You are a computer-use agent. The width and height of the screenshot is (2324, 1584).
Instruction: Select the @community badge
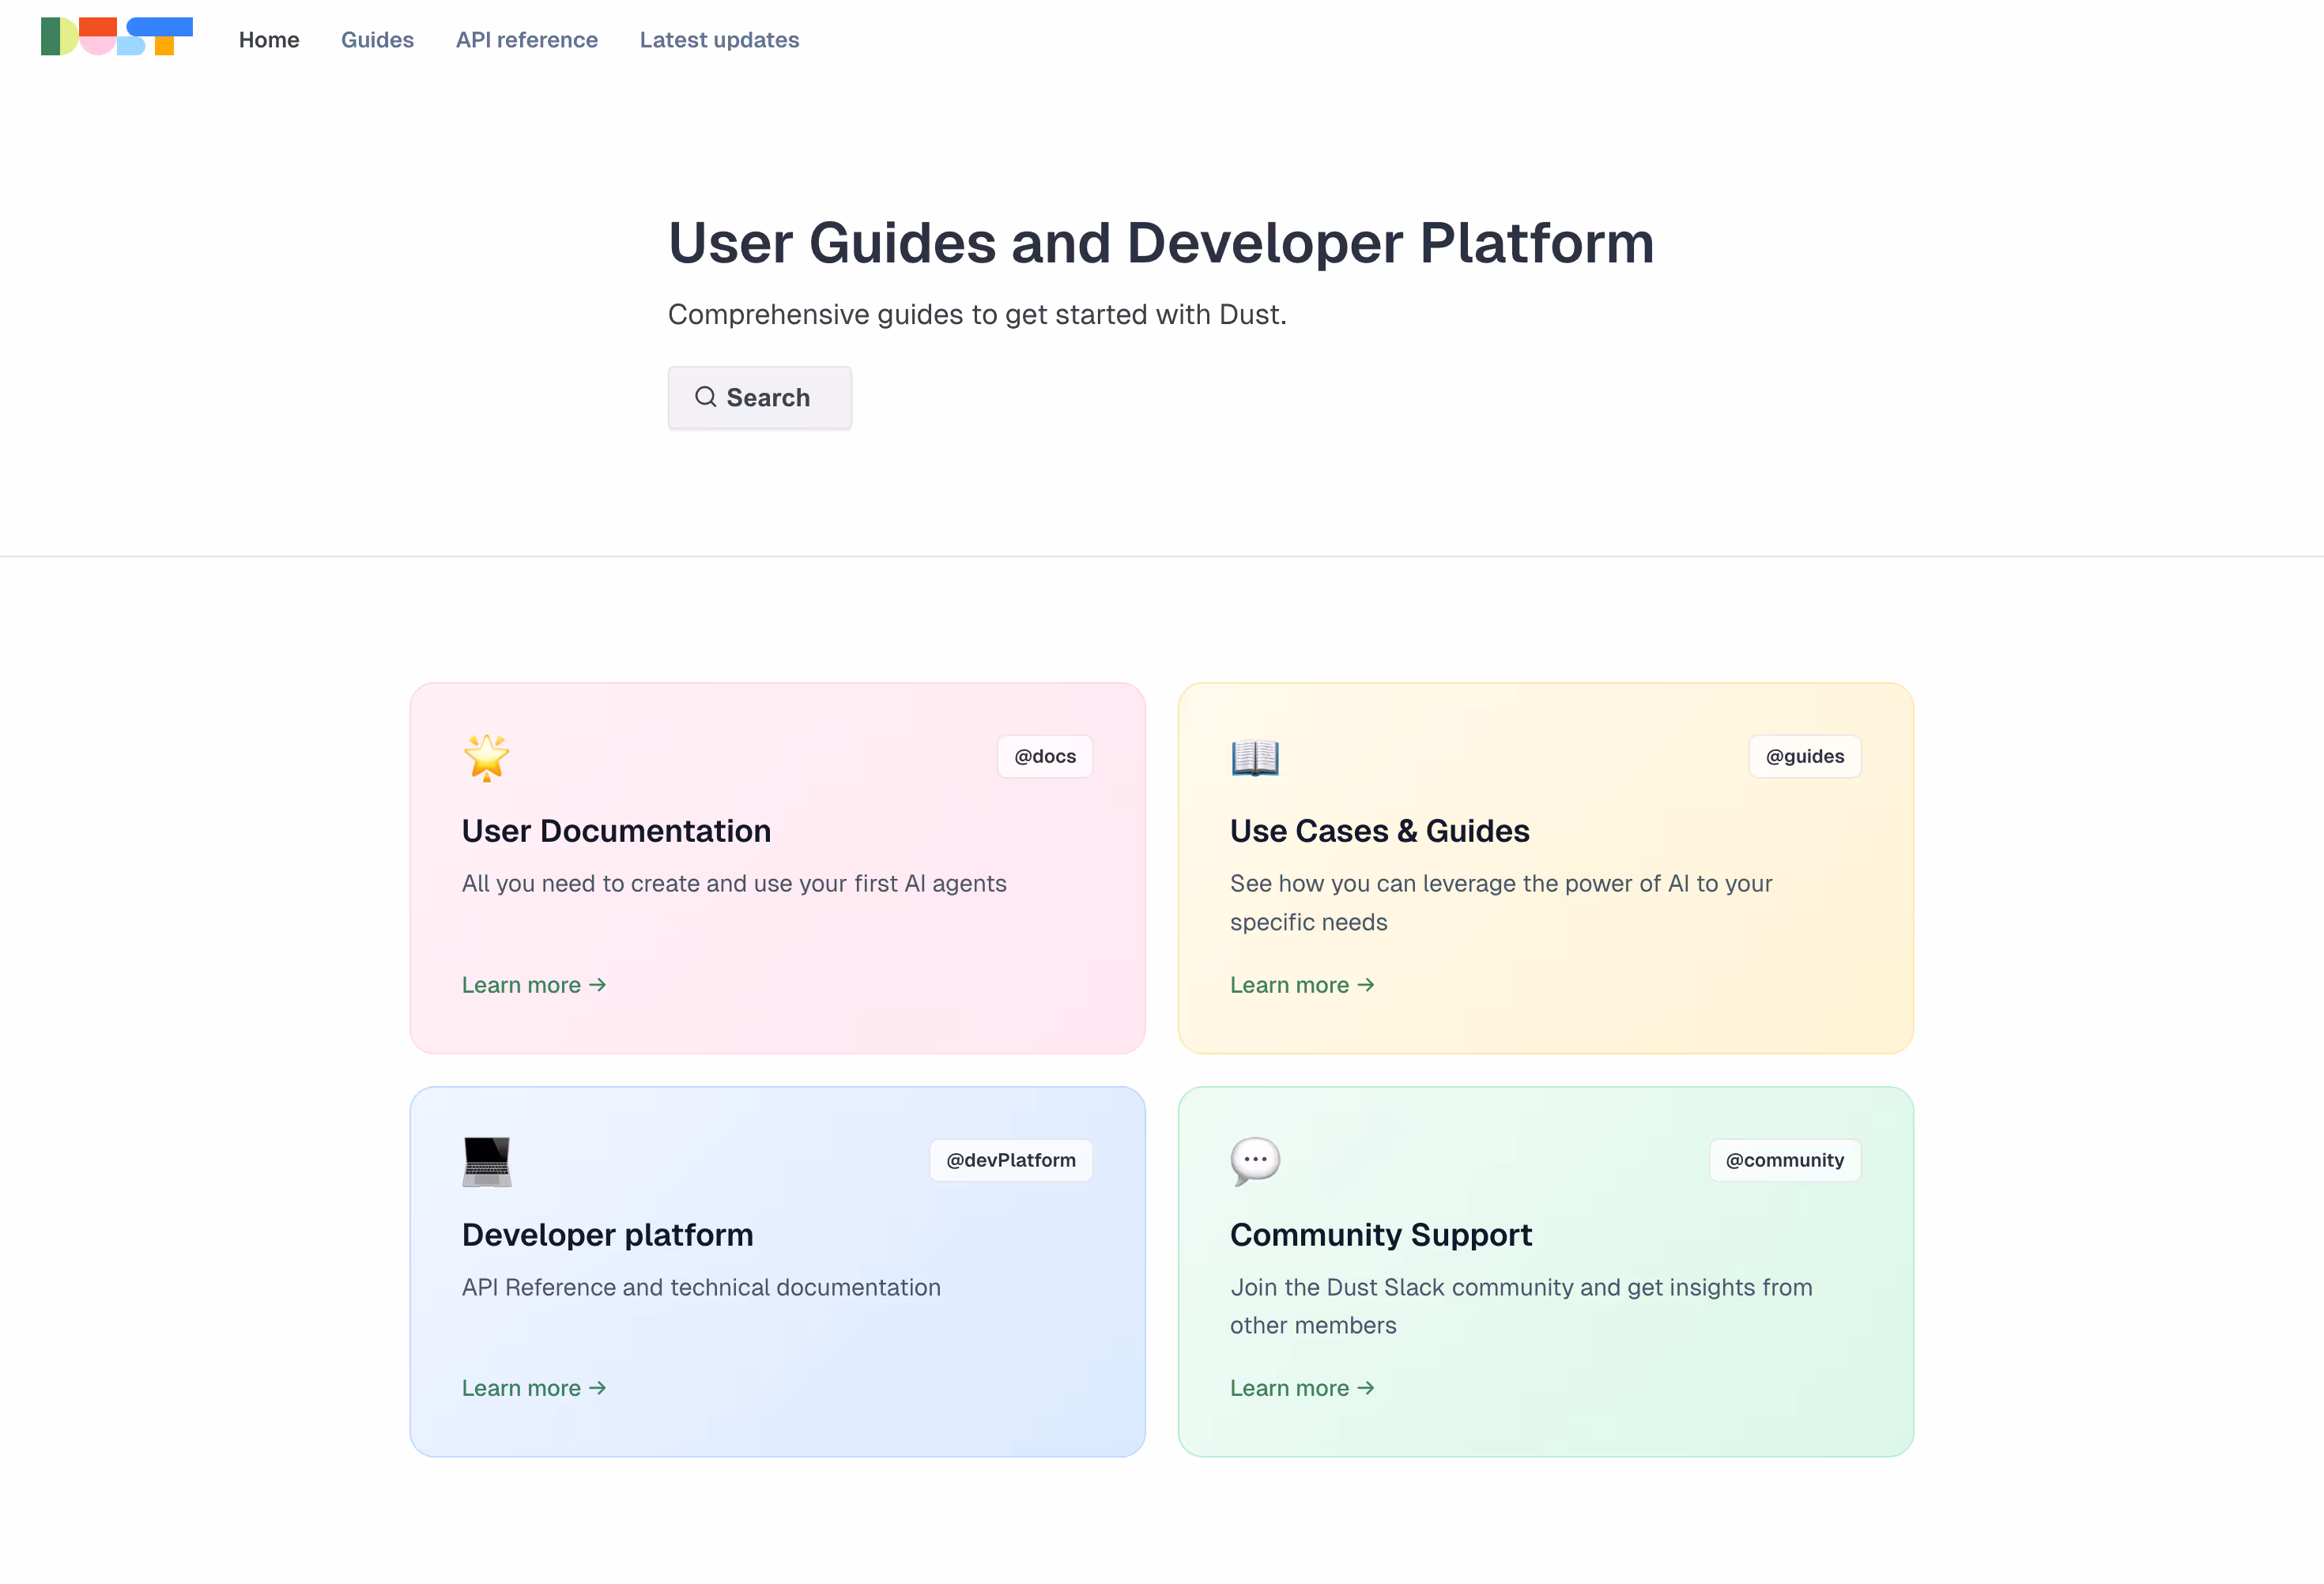1784,1160
